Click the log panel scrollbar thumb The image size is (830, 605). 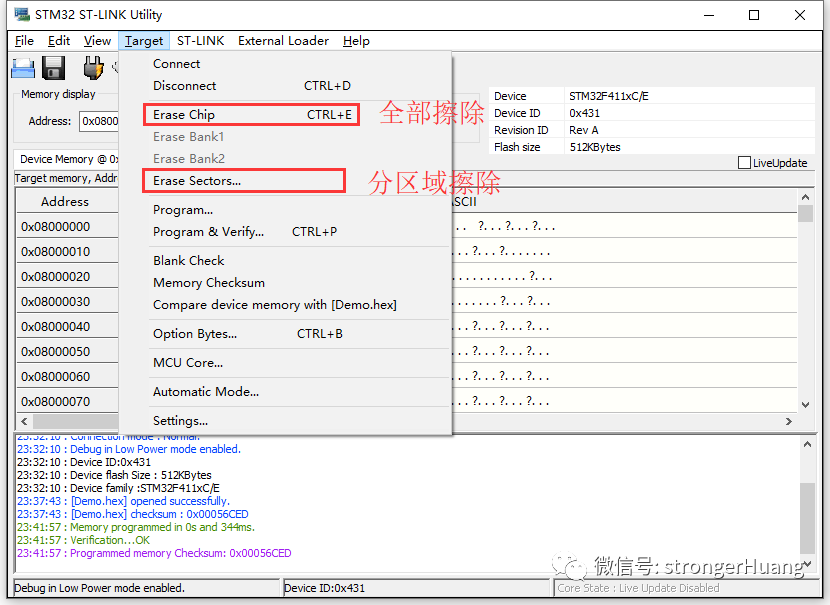[807, 518]
